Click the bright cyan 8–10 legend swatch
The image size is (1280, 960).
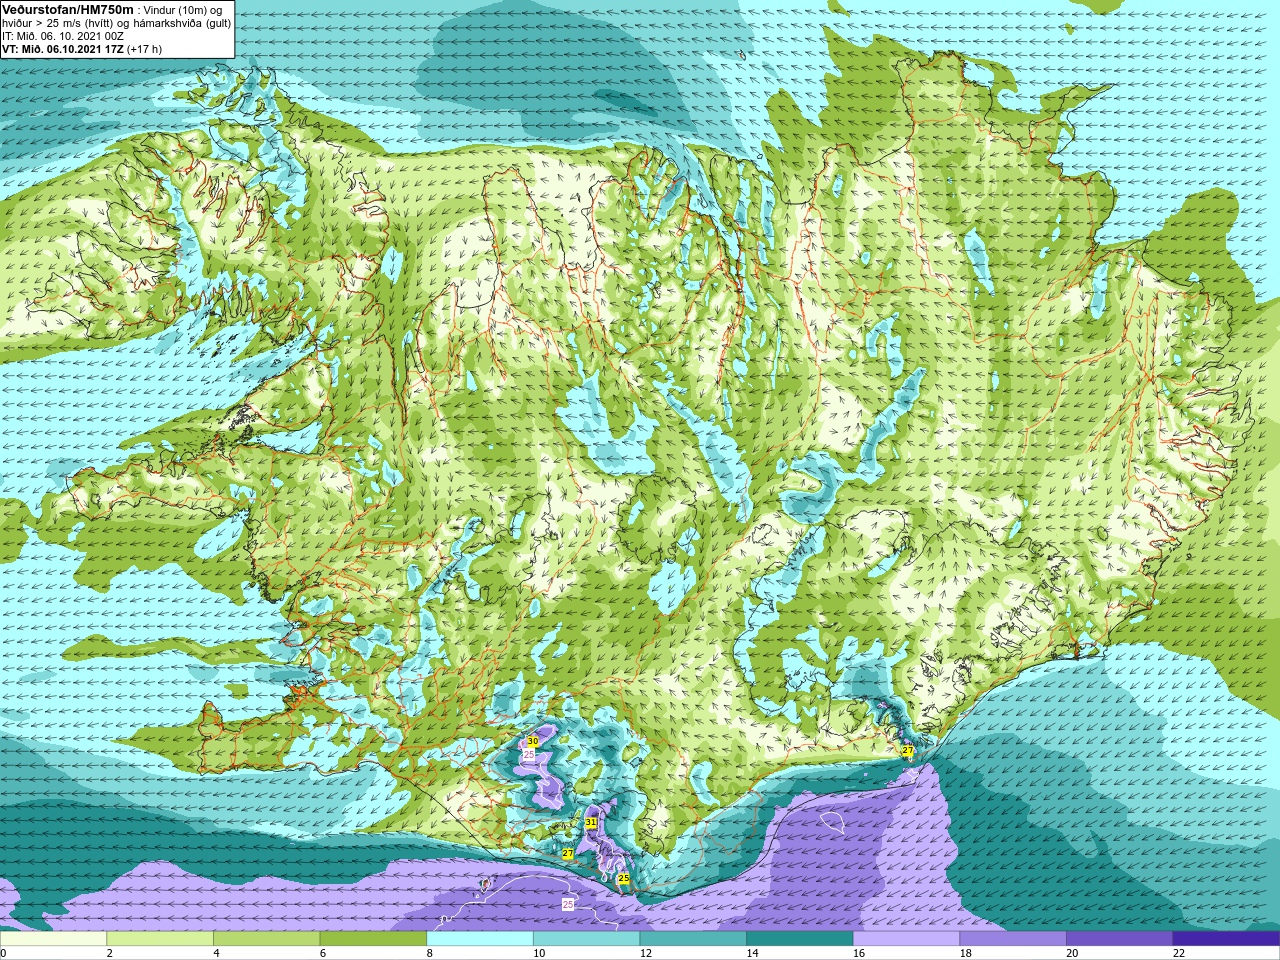pyautogui.click(x=480, y=939)
